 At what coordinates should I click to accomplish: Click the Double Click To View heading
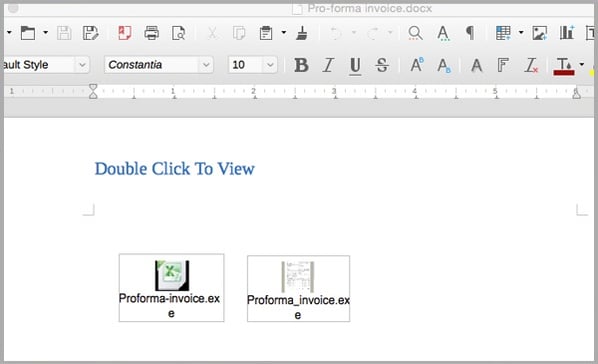pos(175,169)
